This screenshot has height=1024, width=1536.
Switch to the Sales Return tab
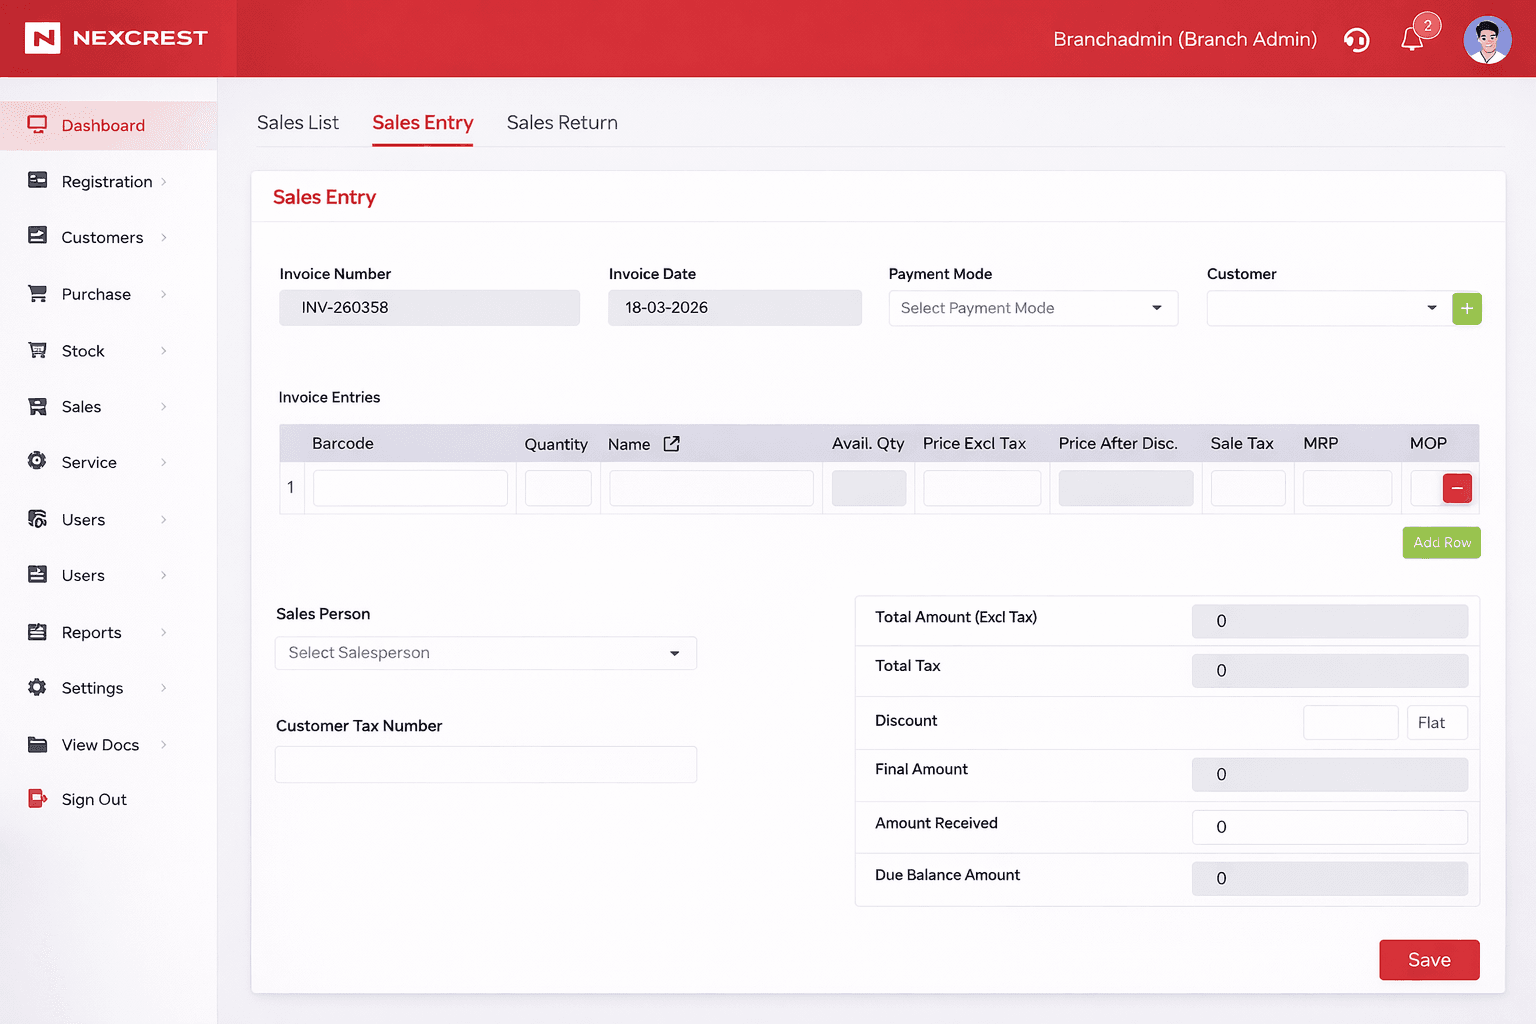pyautogui.click(x=562, y=122)
